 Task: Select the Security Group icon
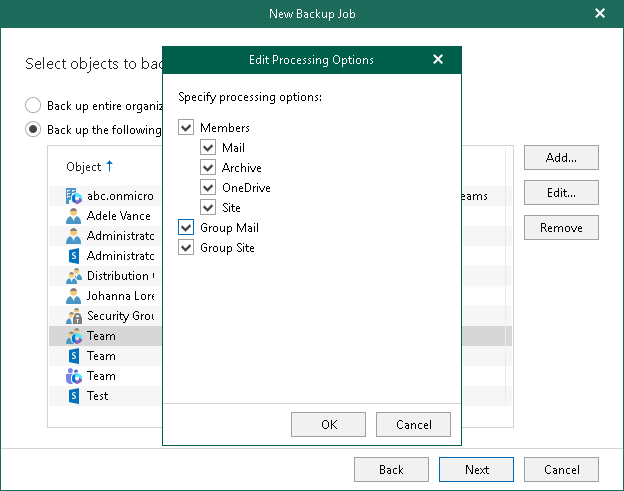click(x=73, y=316)
